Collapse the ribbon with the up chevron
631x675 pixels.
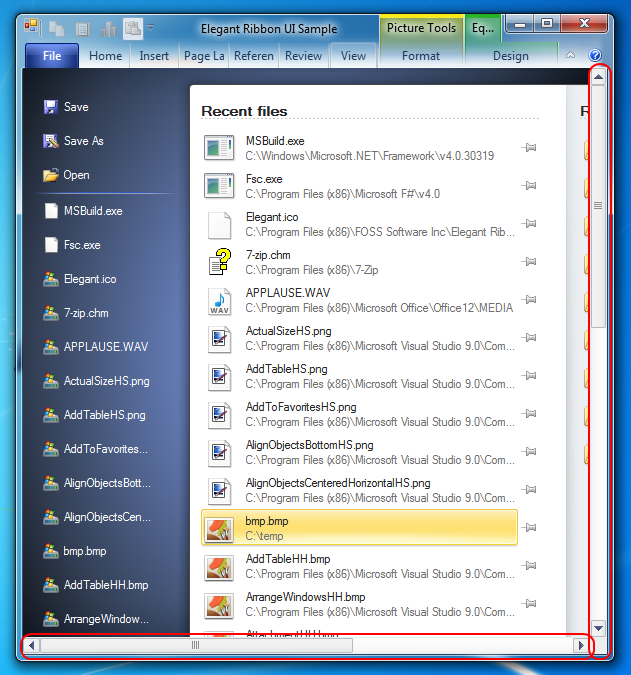(570, 55)
